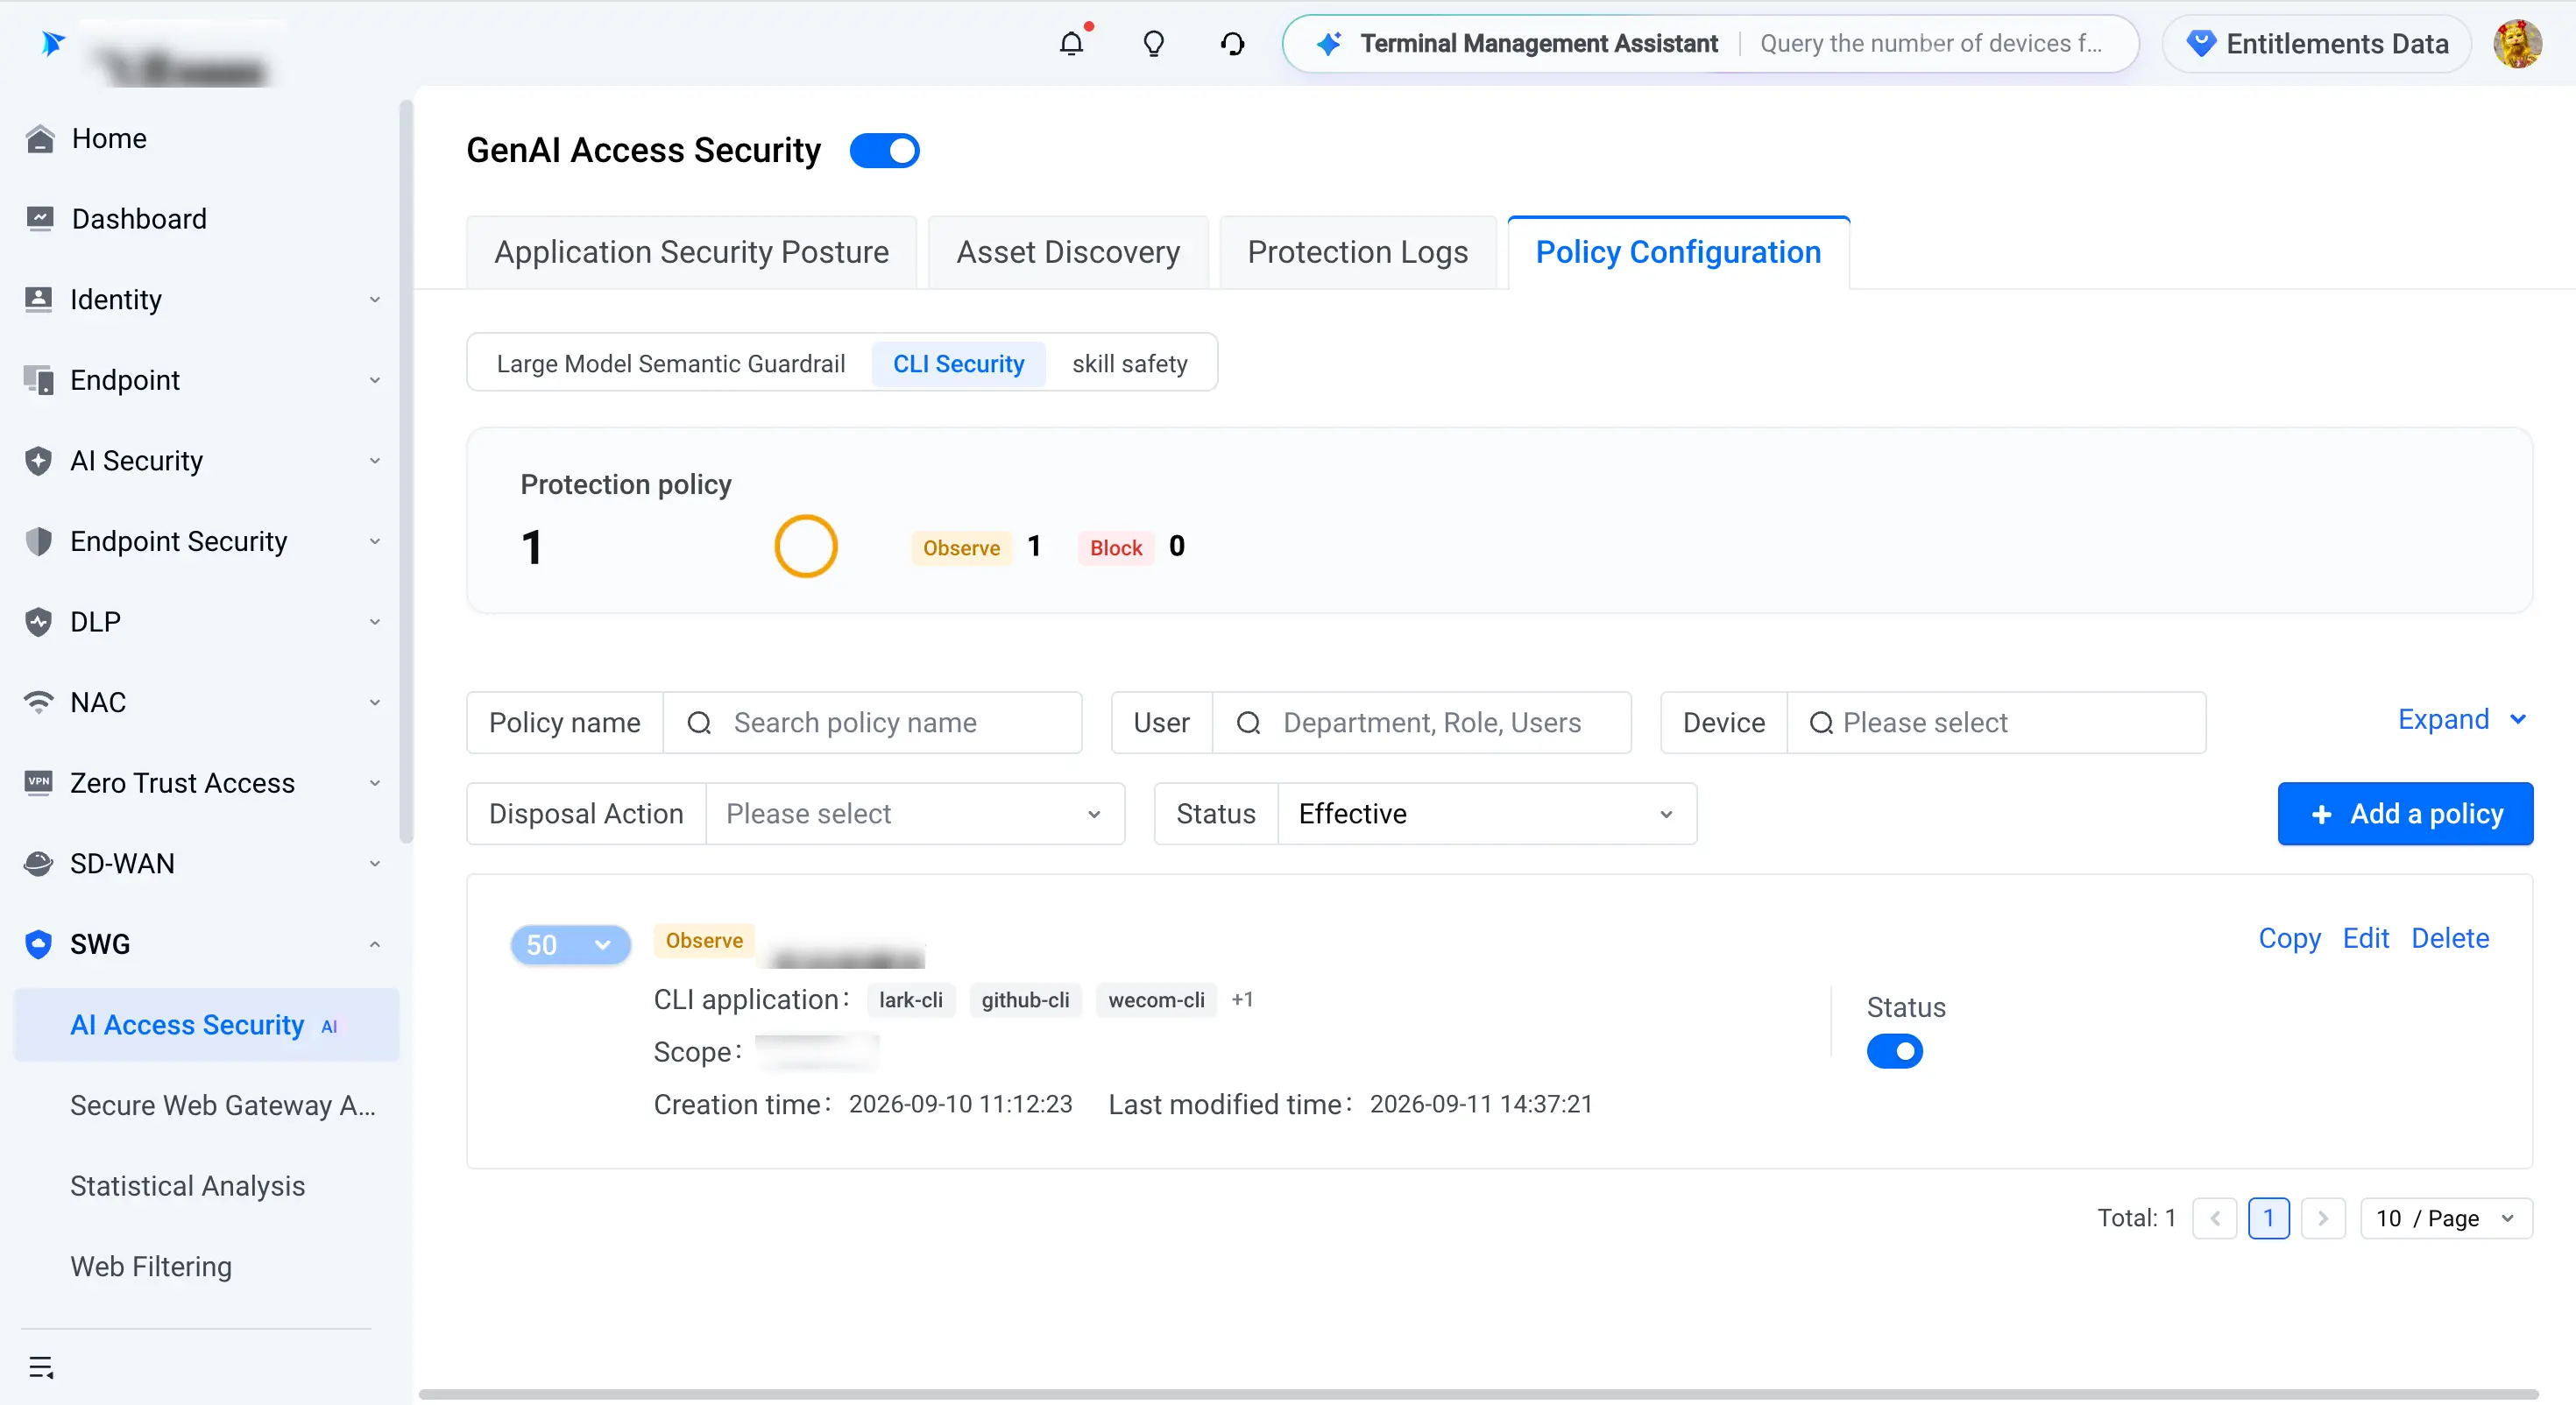
Task: Open the headset support icon
Action: 1233,44
